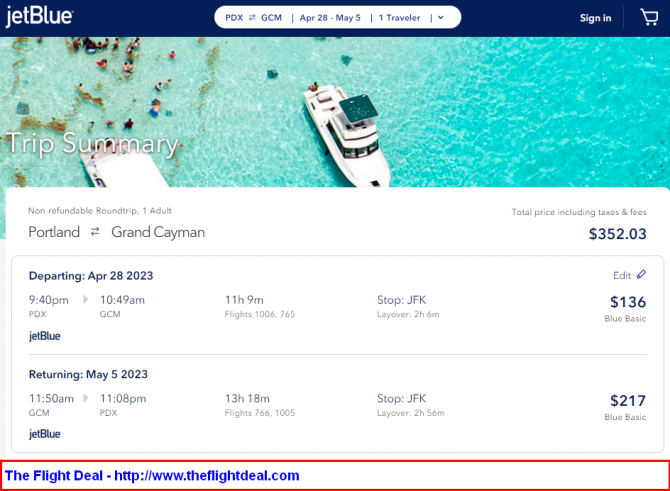The height and width of the screenshot is (491, 670).
Task: Click the Edit link for the trip
Action: tap(622, 275)
